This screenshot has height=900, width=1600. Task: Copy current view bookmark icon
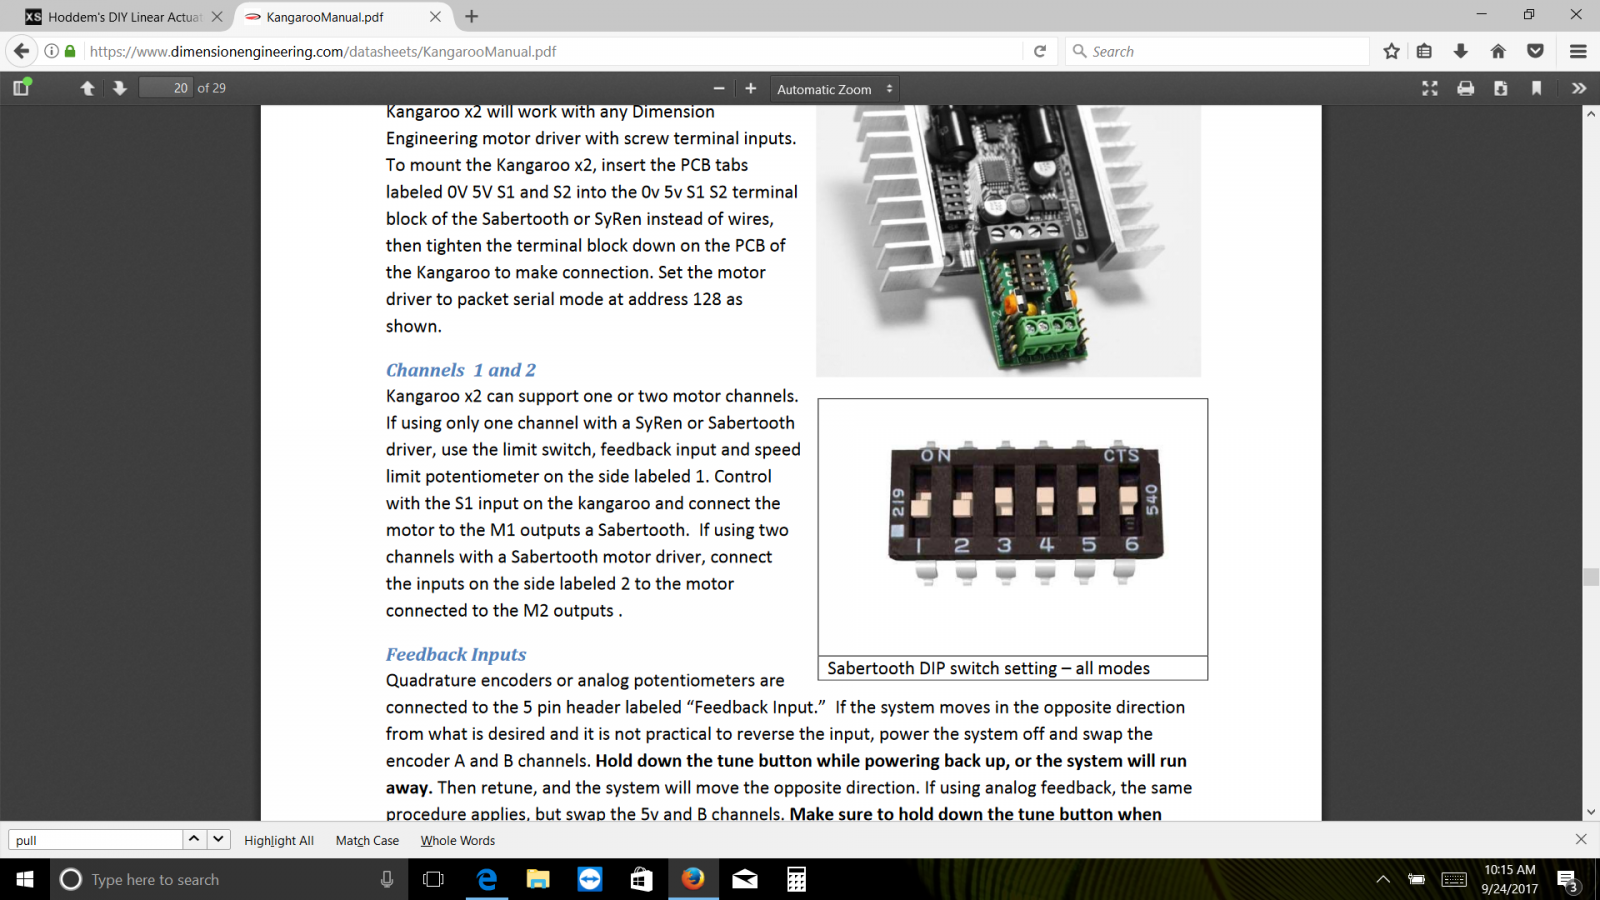pos(1536,88)
